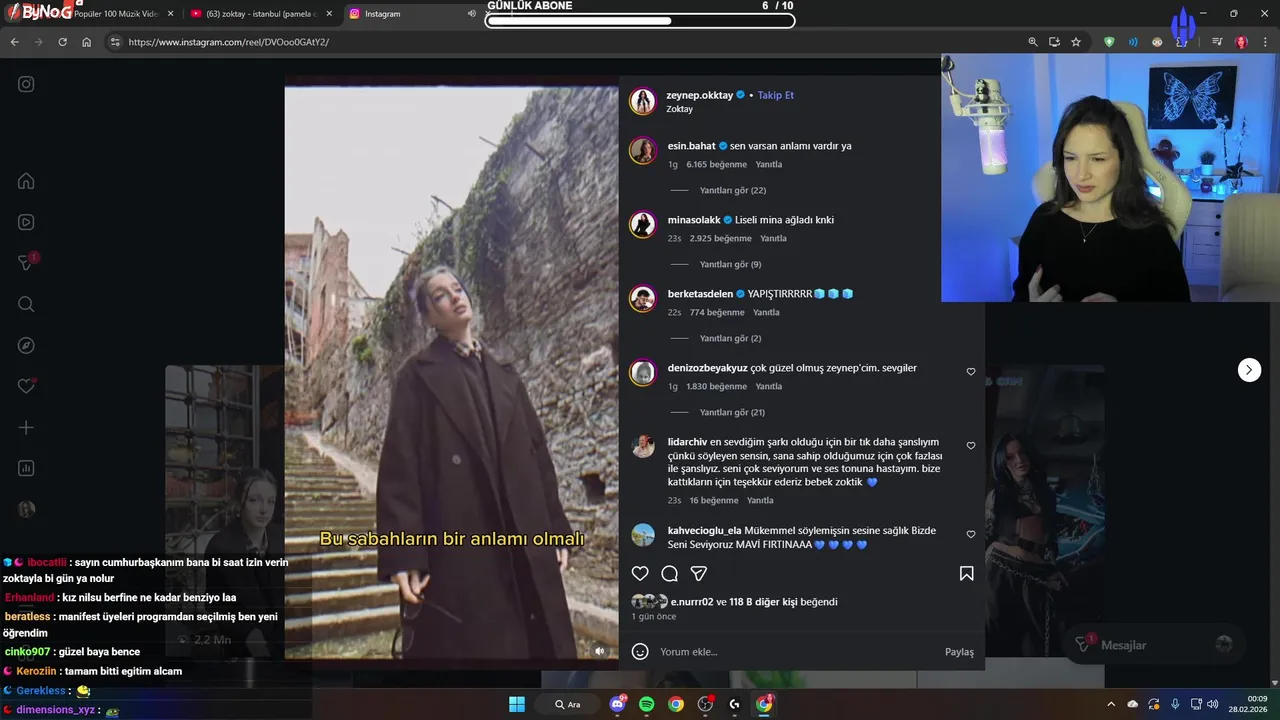Viewport: 1280px width, 720px height.
Task: Click the create plus icon in the sidebar
Action: tap(26, 427)
